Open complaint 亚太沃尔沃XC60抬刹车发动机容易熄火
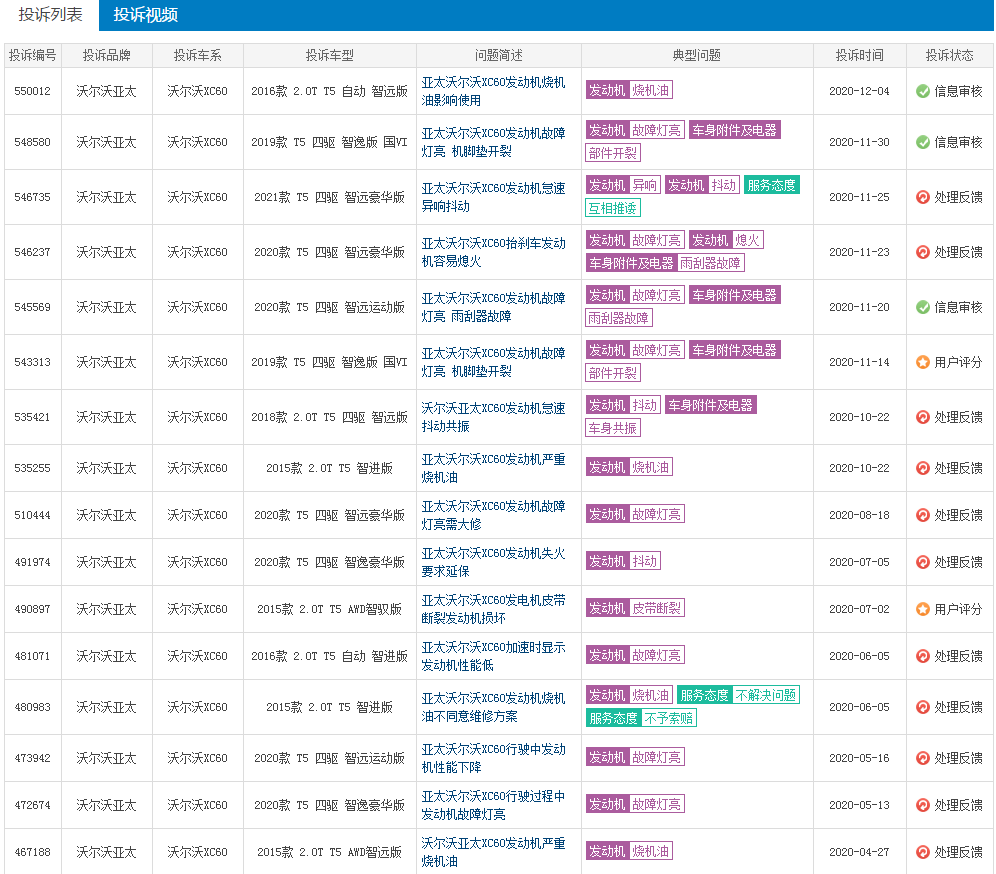Image resolution: width=996 pixels, height=874 pixels. 494,252
